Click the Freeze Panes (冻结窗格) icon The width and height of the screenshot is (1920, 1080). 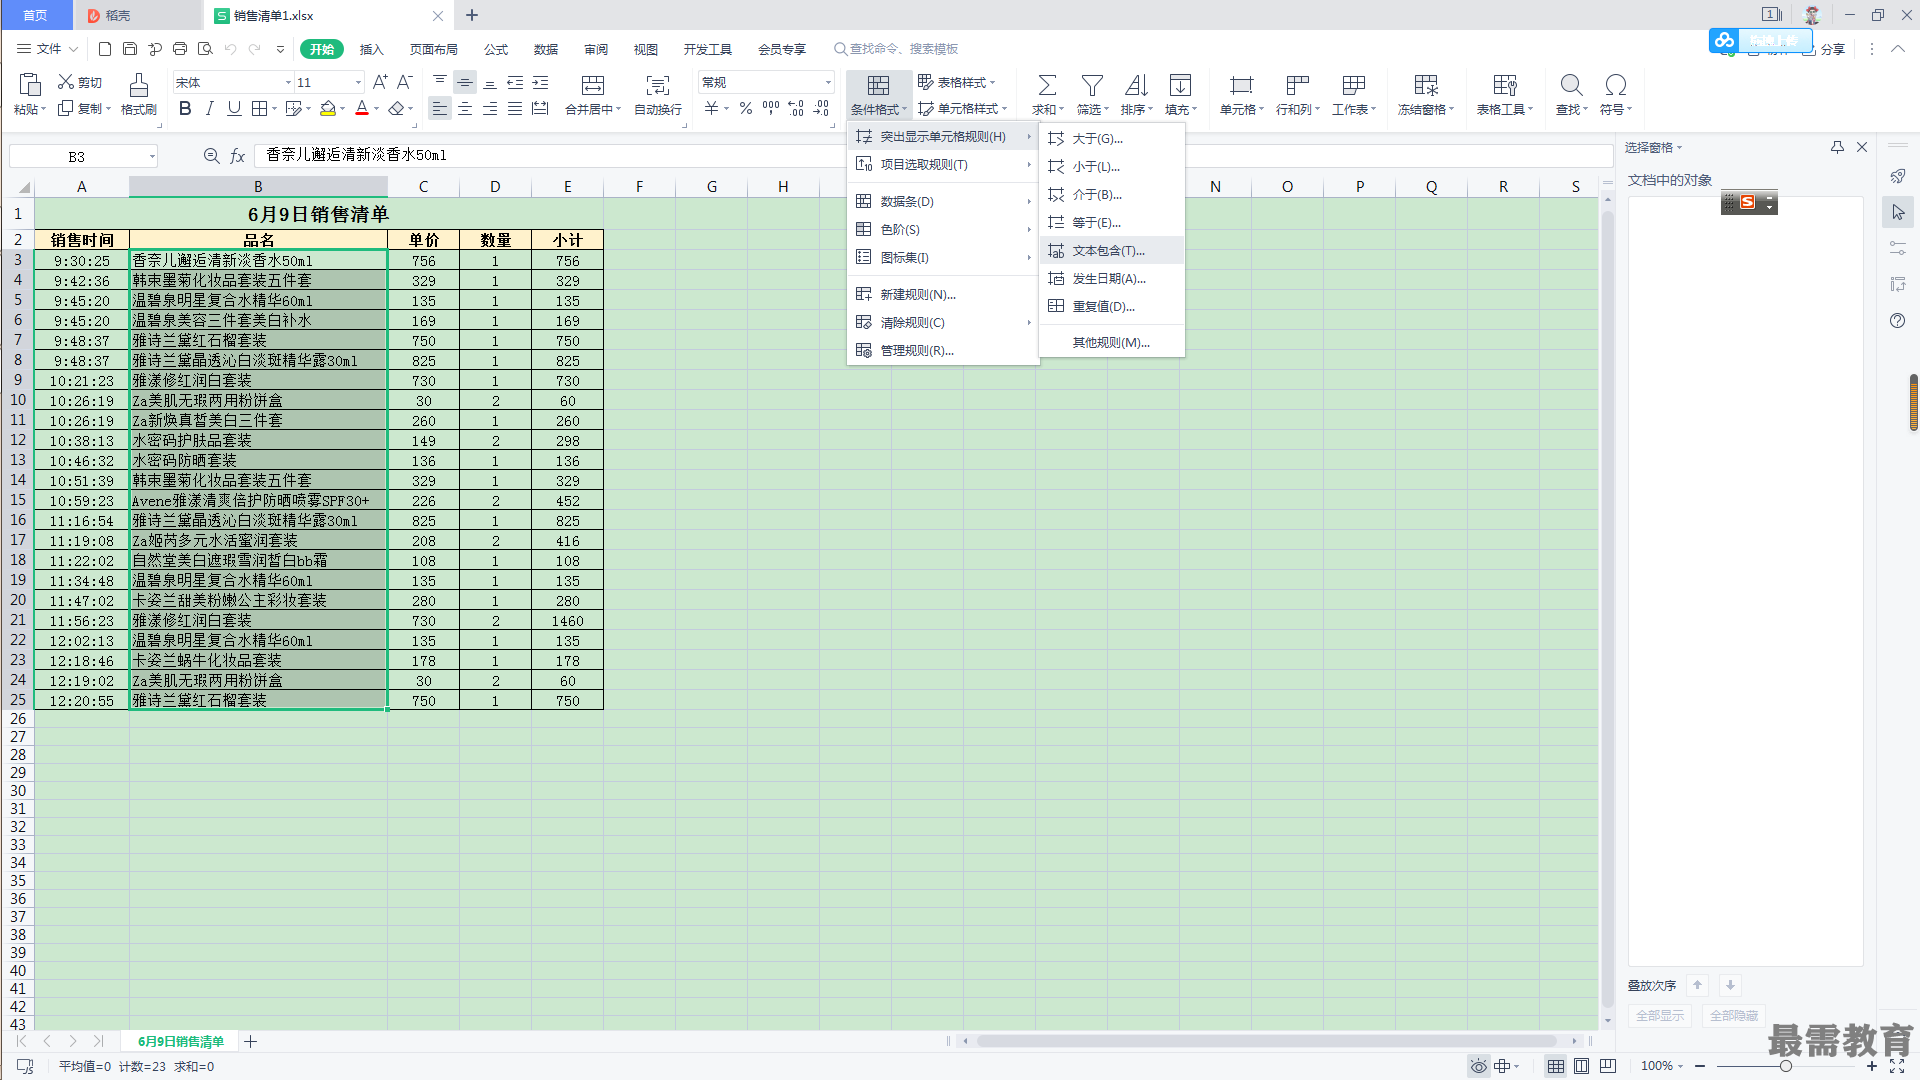pyautogui.click(x=1426, y=85)
